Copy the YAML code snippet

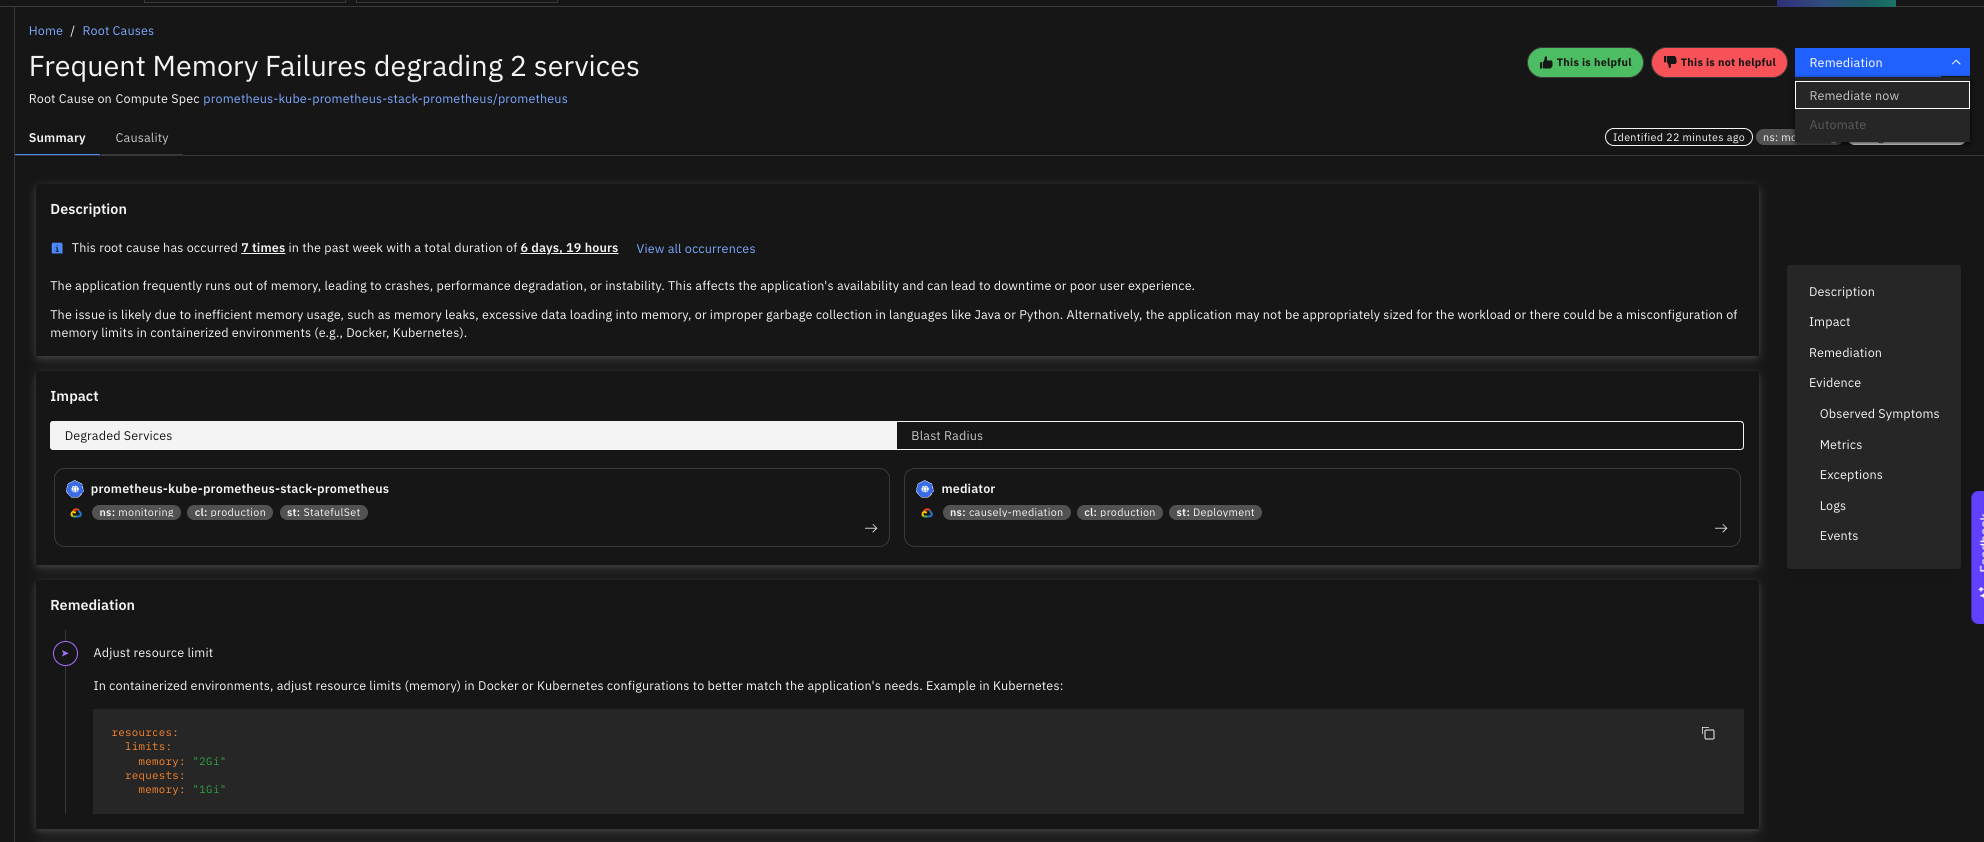coord(1708,734)
